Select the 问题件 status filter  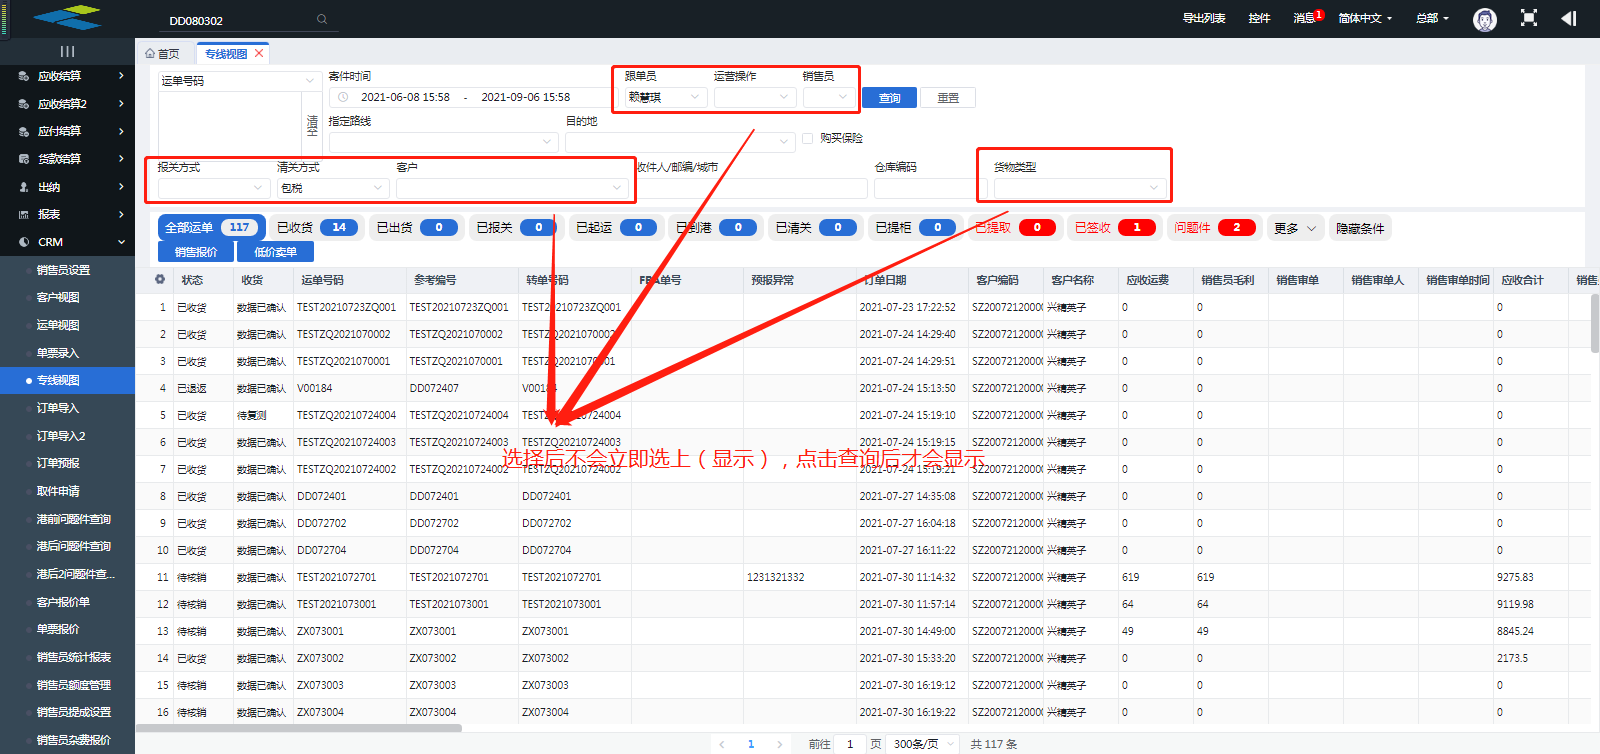(x=1213, y=228)
